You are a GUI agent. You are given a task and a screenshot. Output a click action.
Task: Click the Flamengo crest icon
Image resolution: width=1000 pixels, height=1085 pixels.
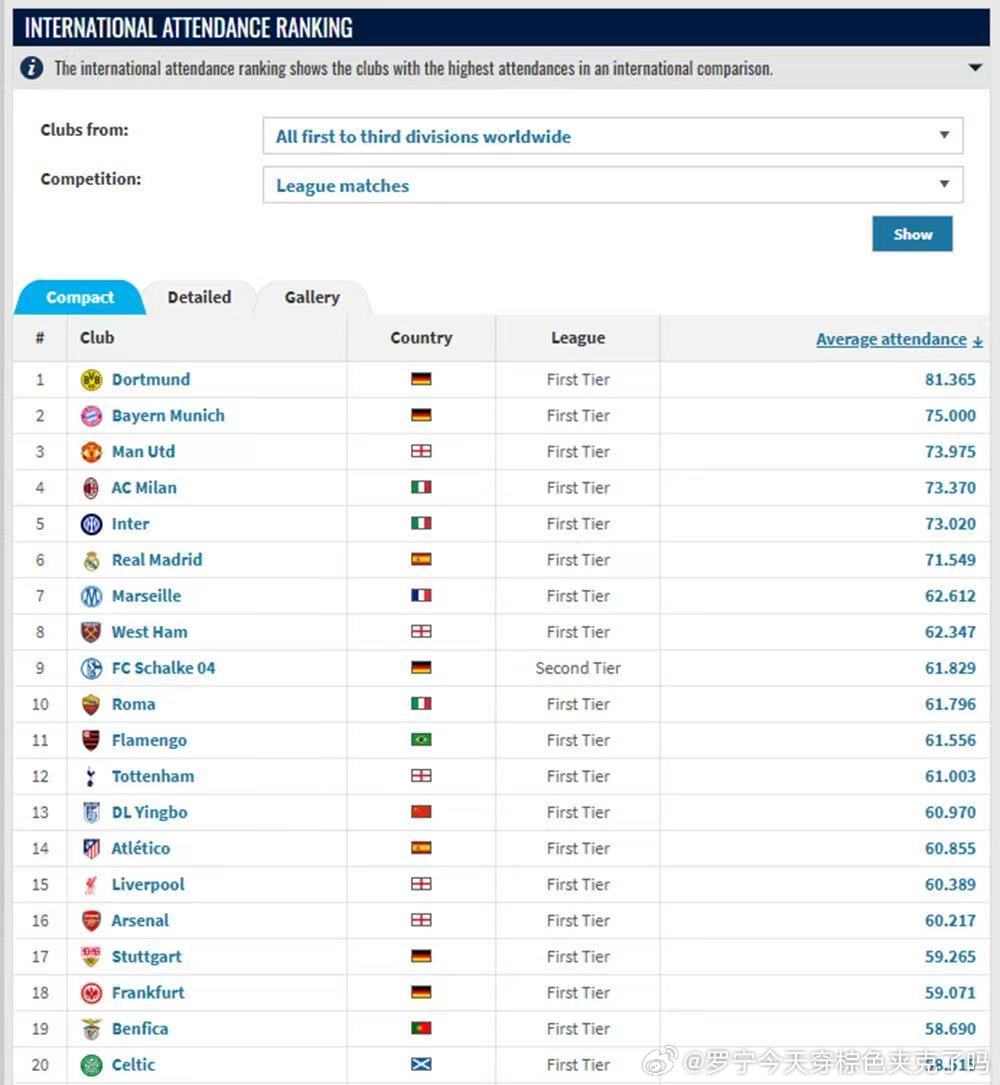coord(91,740)
